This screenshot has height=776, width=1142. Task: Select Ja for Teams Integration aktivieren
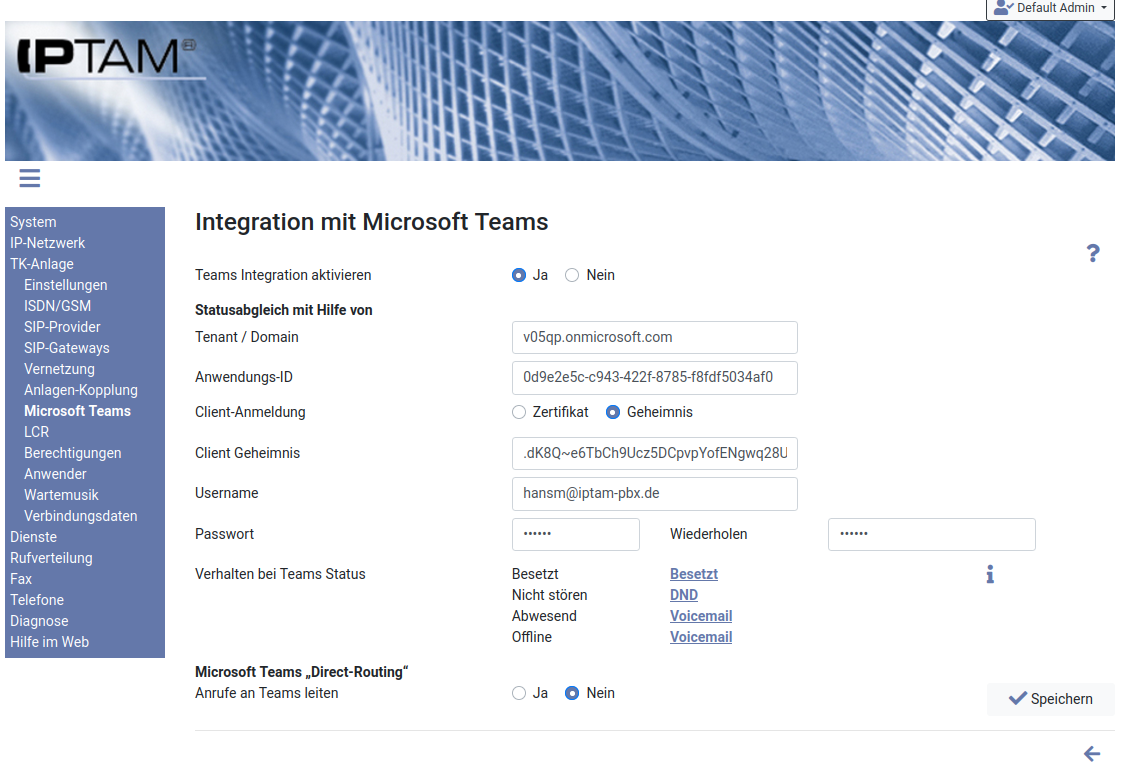(x=519, y=275)
